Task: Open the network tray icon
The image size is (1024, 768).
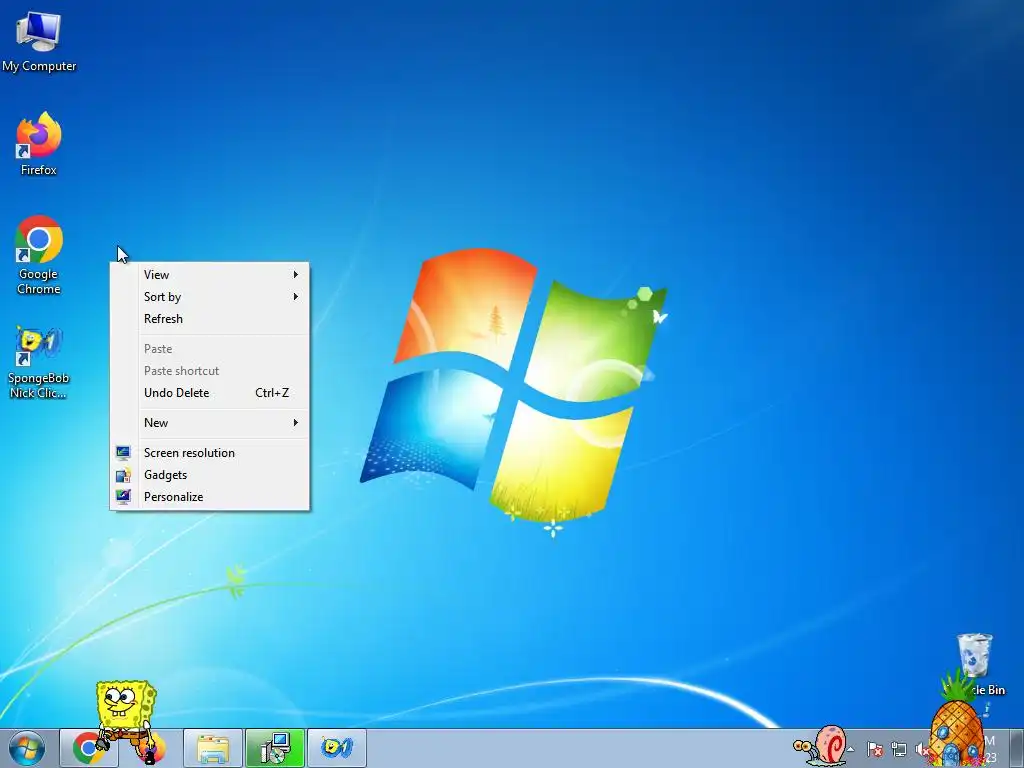Action: pyautogui.click(x=899, y=750)
